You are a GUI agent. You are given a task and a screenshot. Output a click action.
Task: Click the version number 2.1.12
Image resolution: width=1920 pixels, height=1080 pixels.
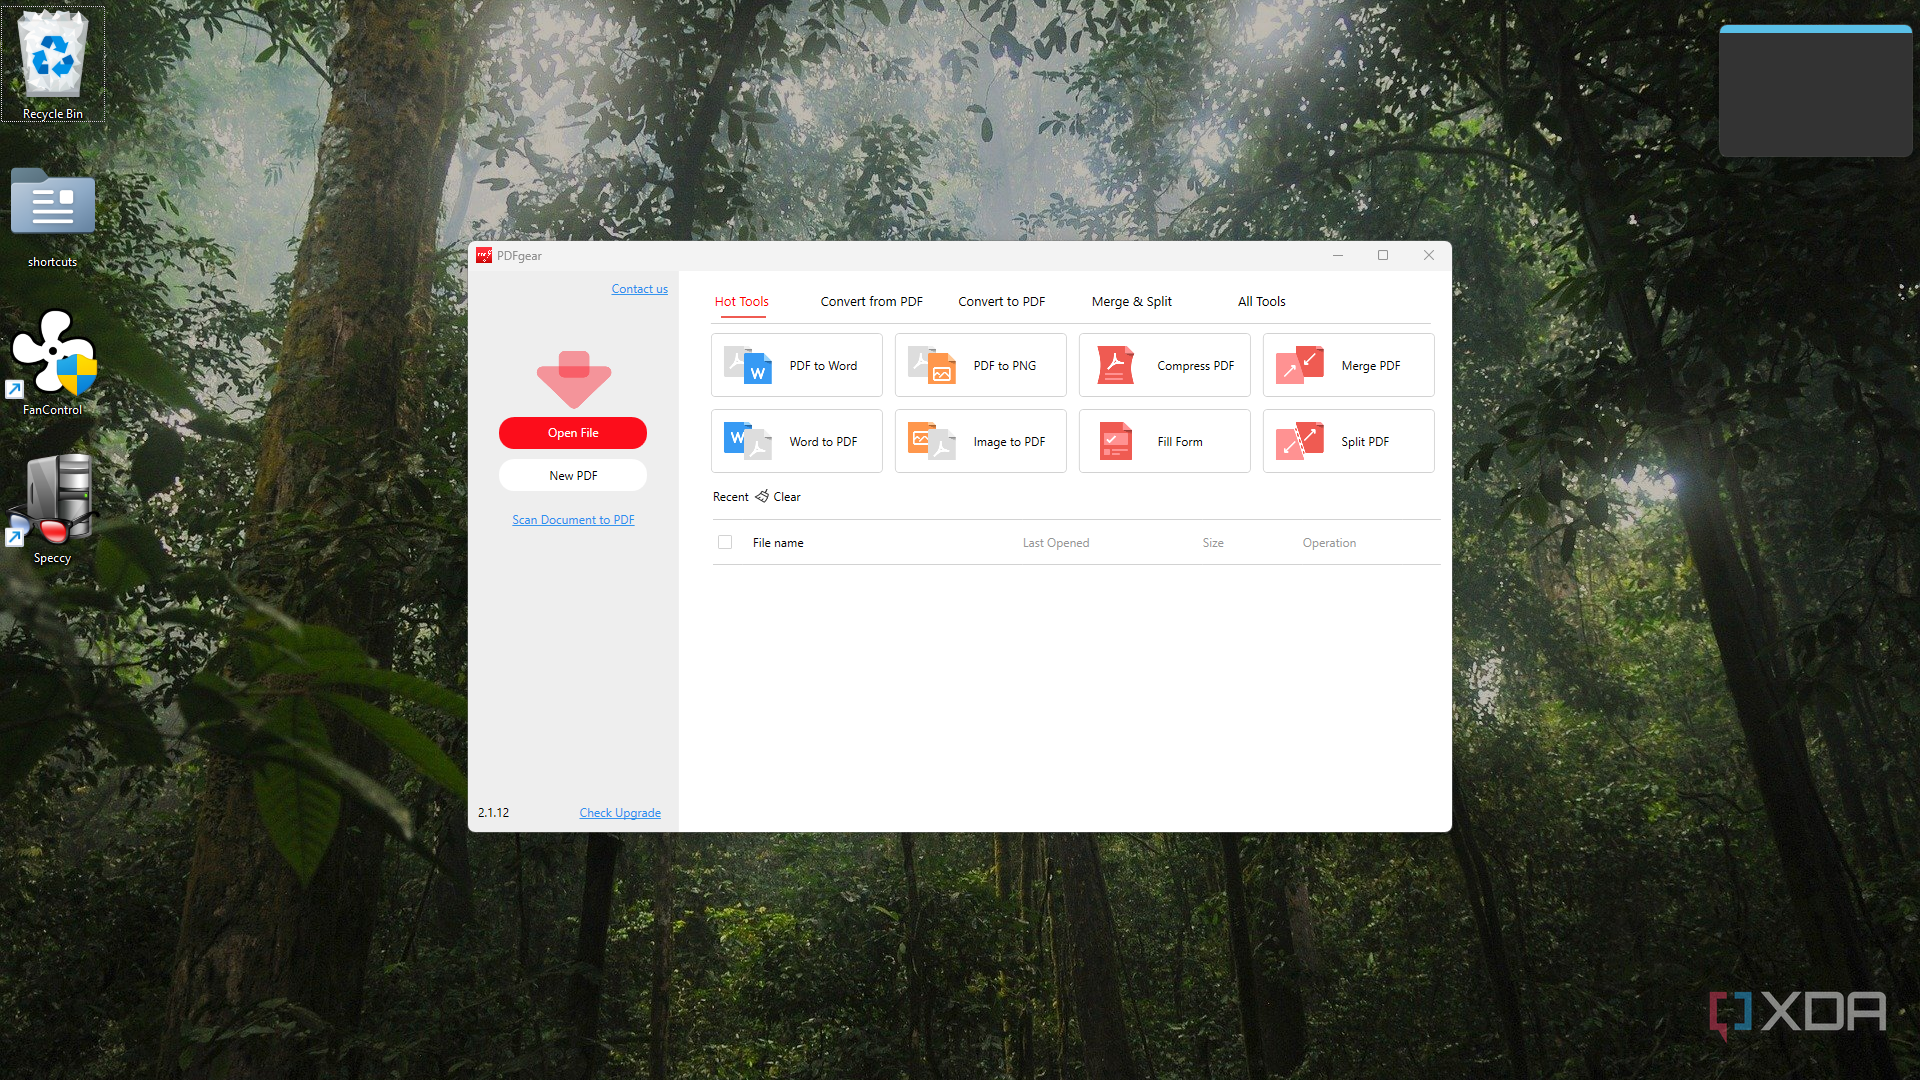click(493, 813)
